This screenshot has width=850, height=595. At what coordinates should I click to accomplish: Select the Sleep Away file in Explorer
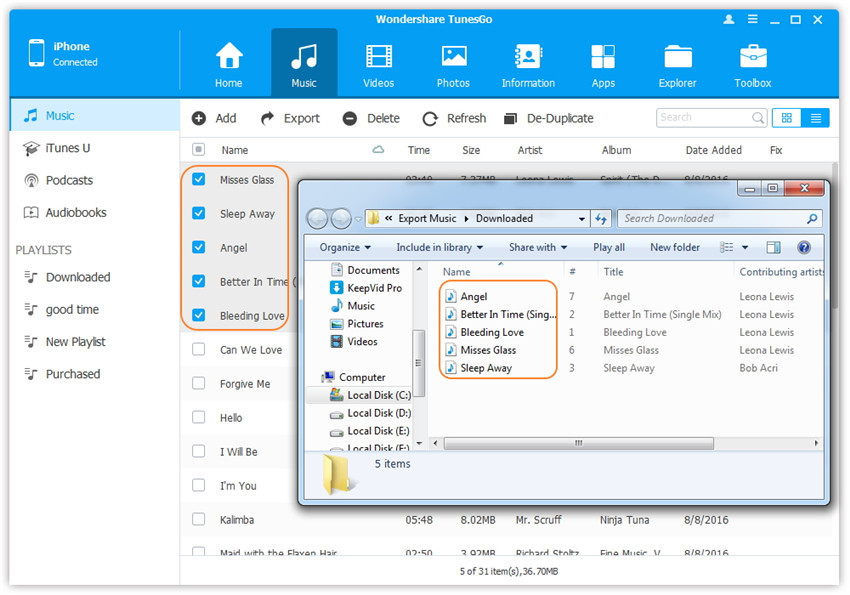click(479, 368)
